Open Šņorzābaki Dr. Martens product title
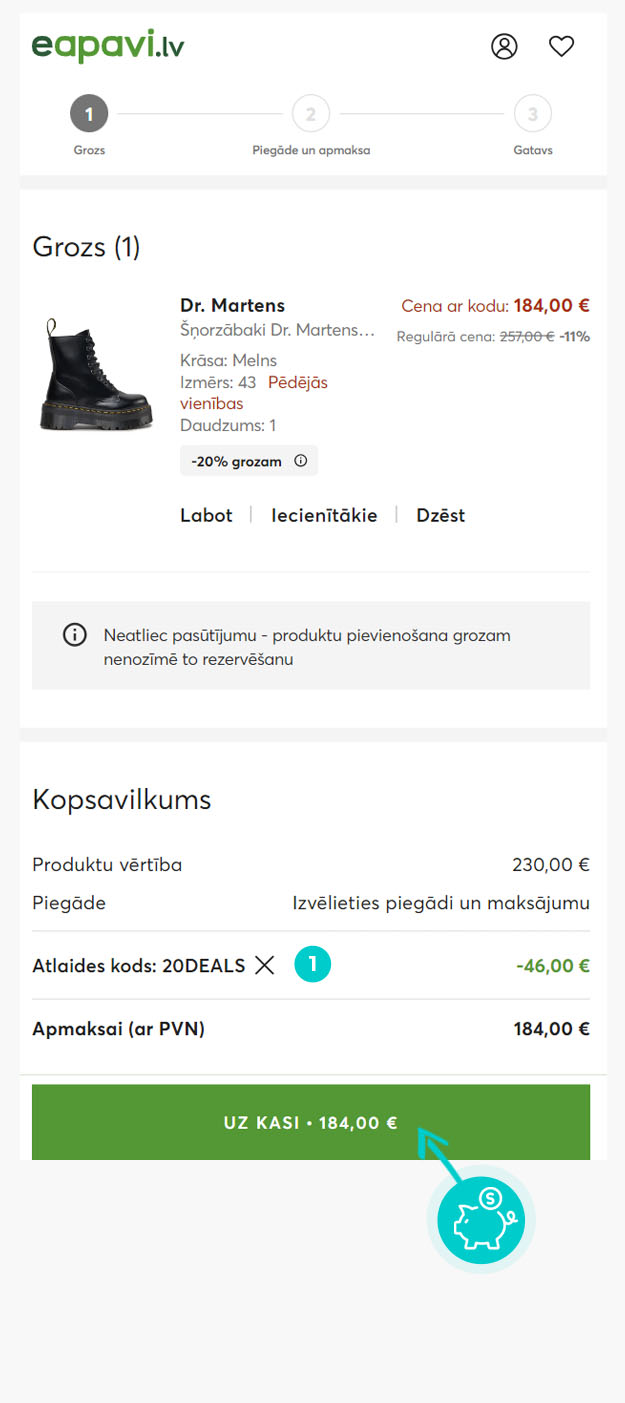Image resolution: width=625 pixels, height=1403 pixels. [277, 330]
